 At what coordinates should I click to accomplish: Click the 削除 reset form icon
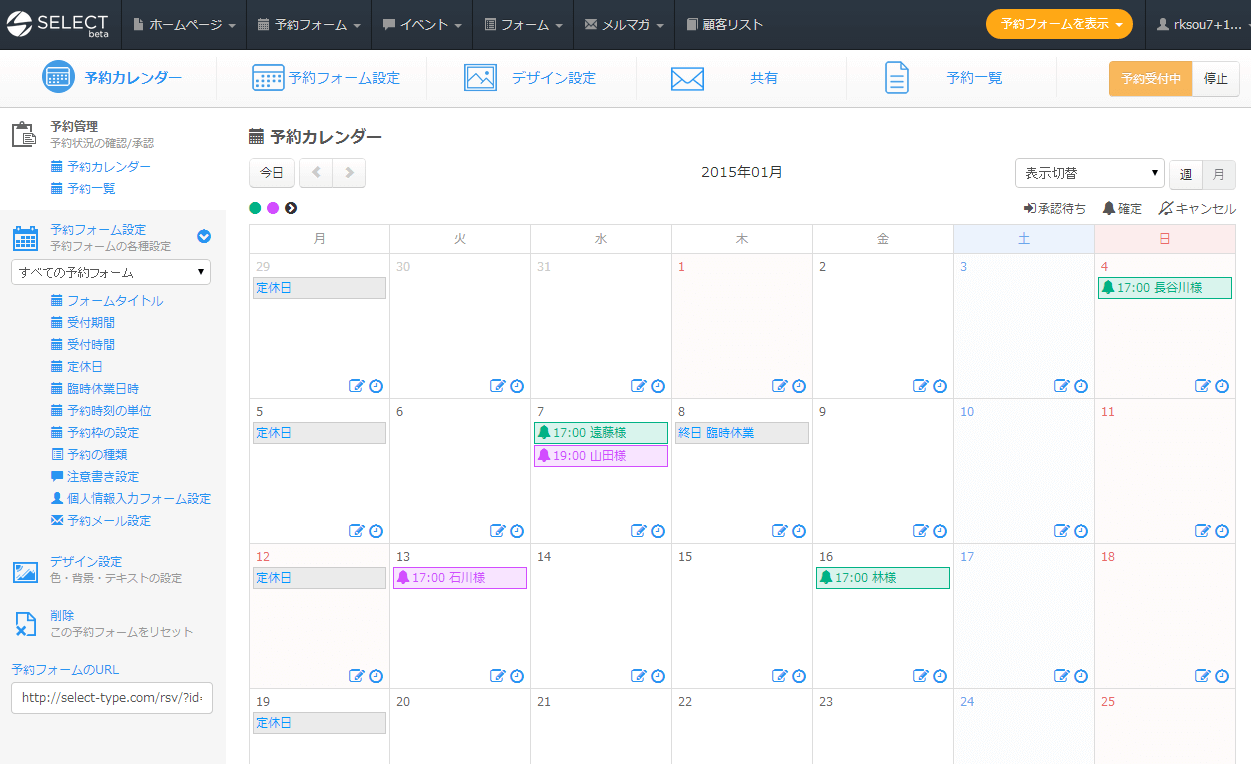pos(25,624)
